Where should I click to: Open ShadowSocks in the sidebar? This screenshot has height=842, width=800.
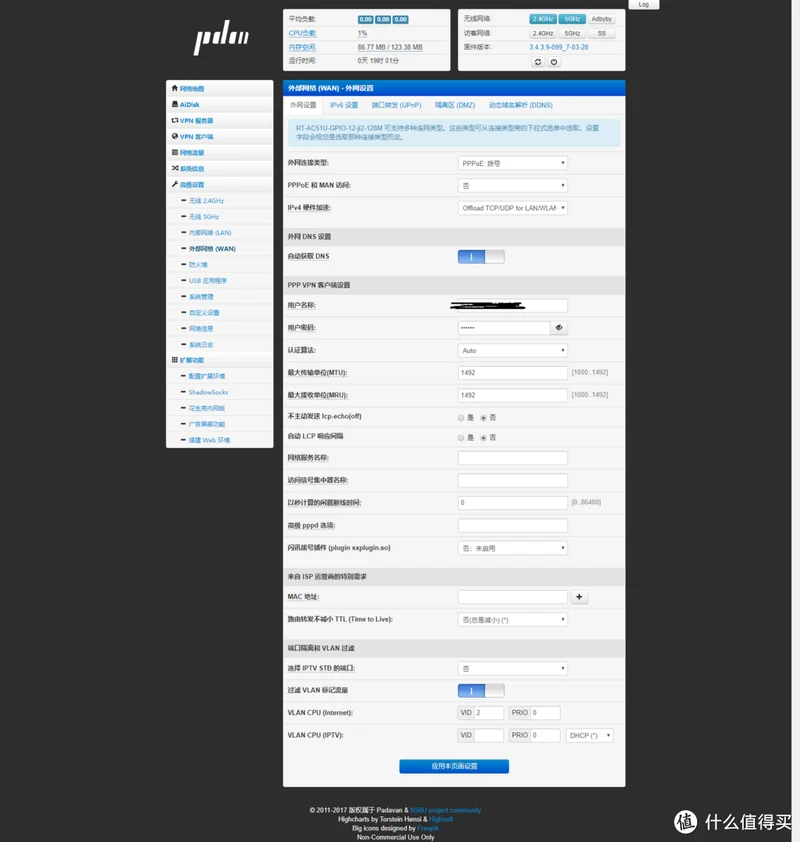click(x=208, y=392)
